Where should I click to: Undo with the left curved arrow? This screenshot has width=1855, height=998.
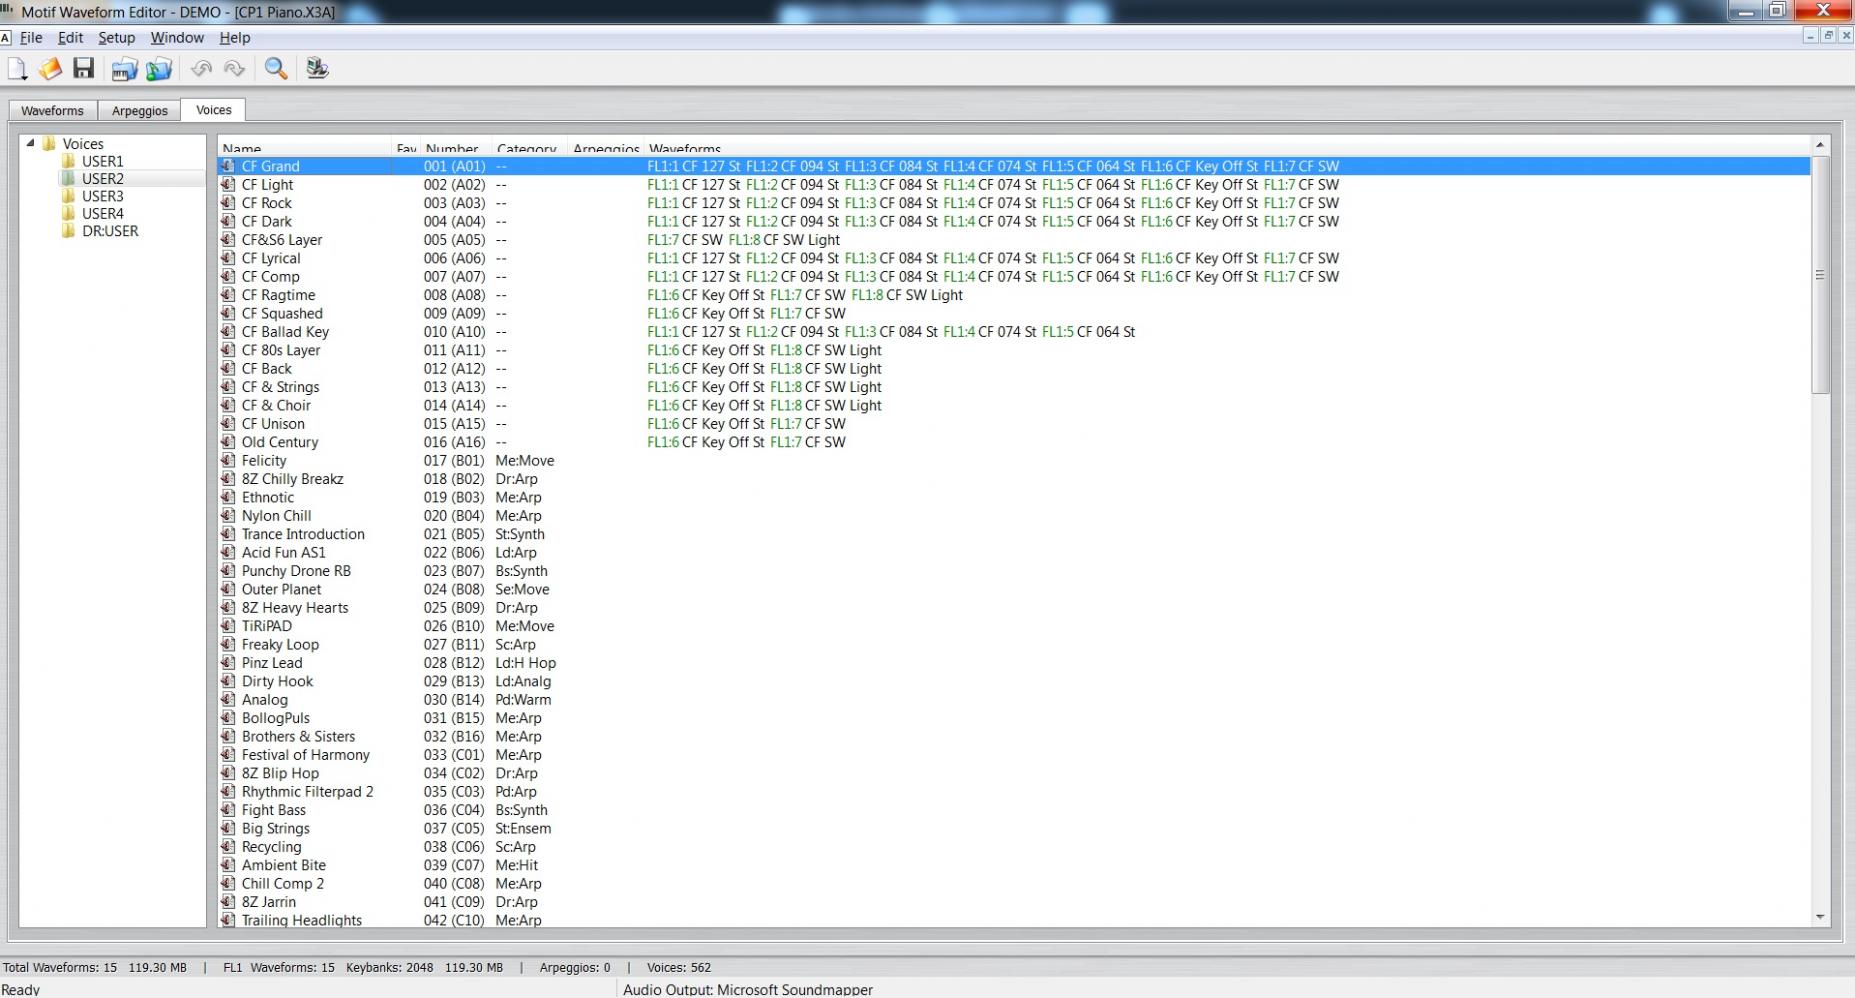201,68
